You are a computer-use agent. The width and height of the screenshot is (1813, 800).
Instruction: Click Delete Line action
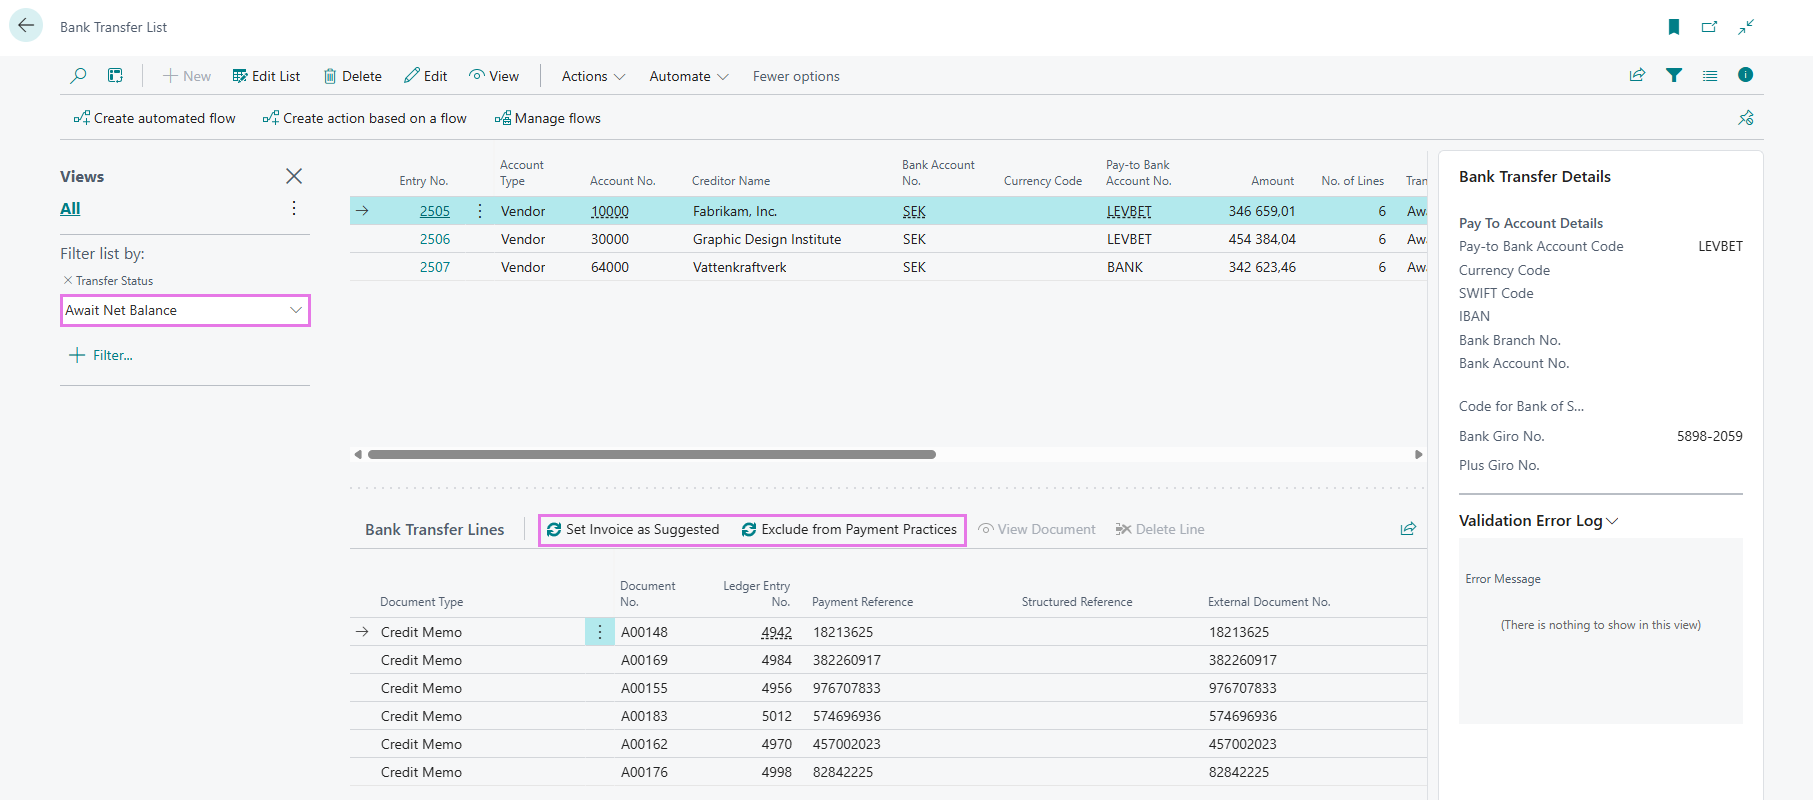click(1160, 529)
